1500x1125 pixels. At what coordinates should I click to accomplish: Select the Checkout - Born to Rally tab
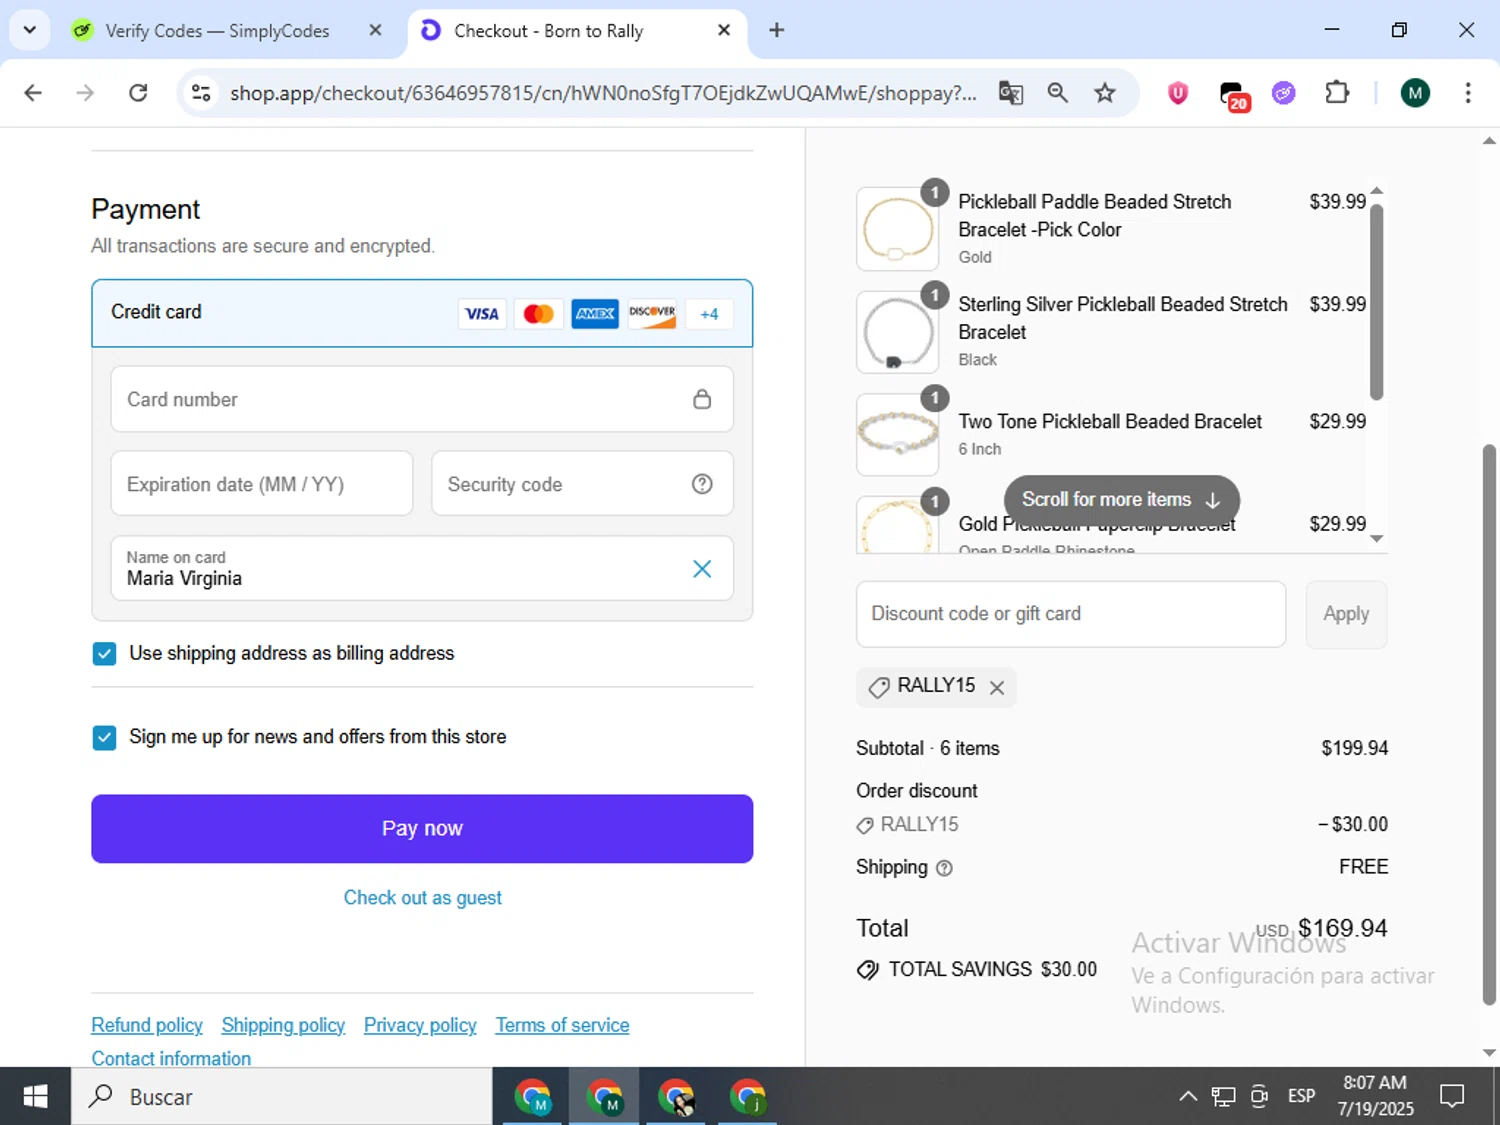[549, 31]
